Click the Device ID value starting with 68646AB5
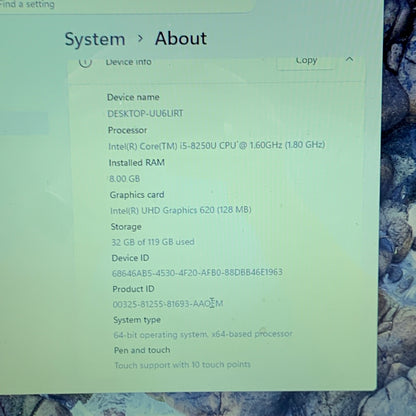The image size is (416, 416). point(197,273)
